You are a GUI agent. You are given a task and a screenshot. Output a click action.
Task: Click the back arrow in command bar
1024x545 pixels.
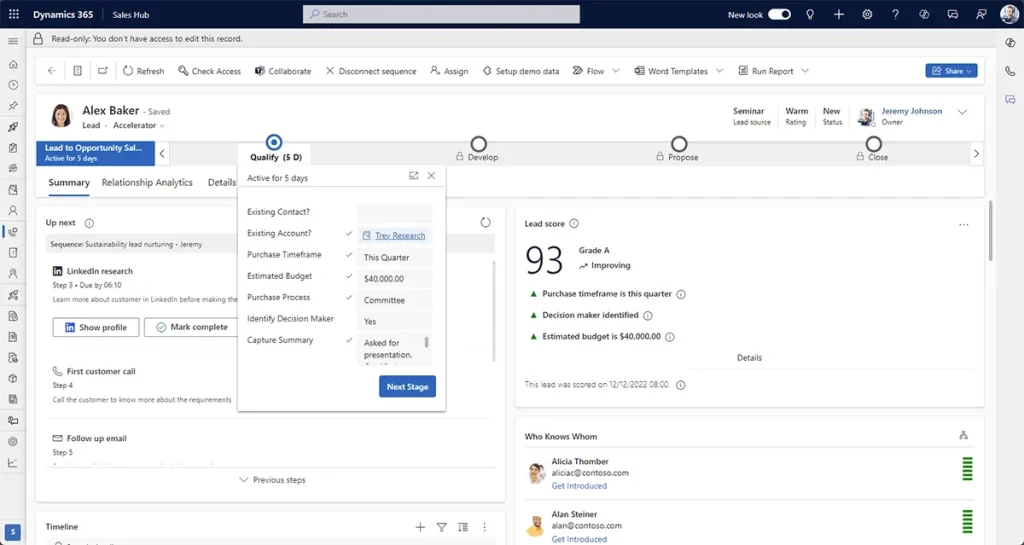coord(52,70)
